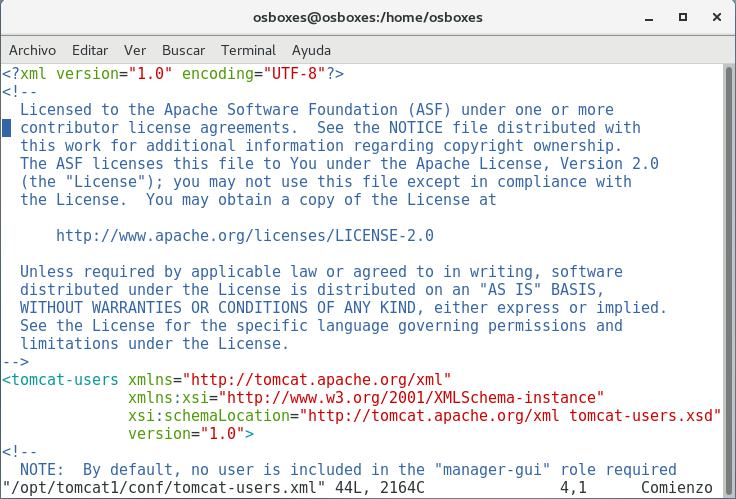Open the Ayuda menu
The width and height of the screenshot is (736, 499).
point(312,50)
